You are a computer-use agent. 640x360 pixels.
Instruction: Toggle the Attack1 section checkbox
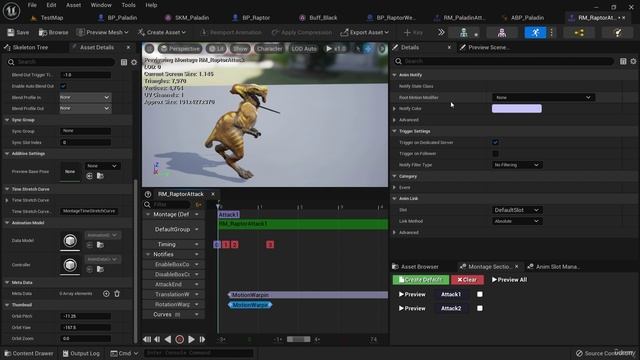[x=480, y=294]
